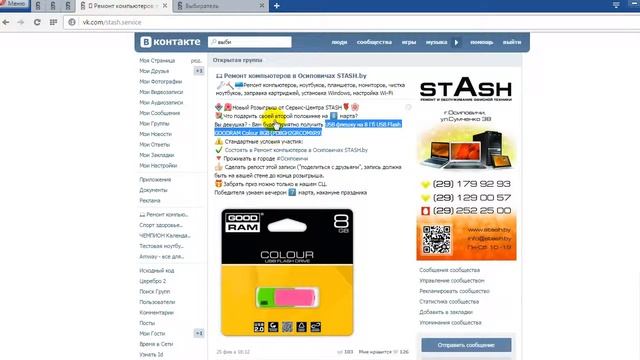This screenshot has width=640, height=360.
Task: Open музыка in the top navigation
Action: [x=436, y=42]
